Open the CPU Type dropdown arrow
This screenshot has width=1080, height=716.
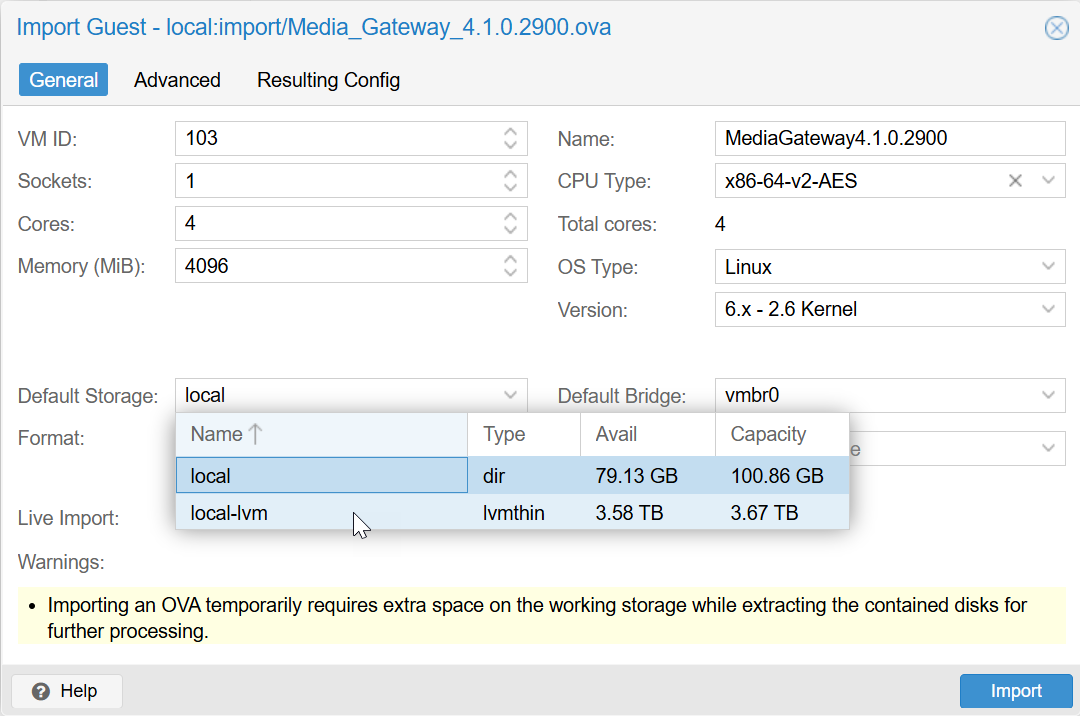[1046, 180]
